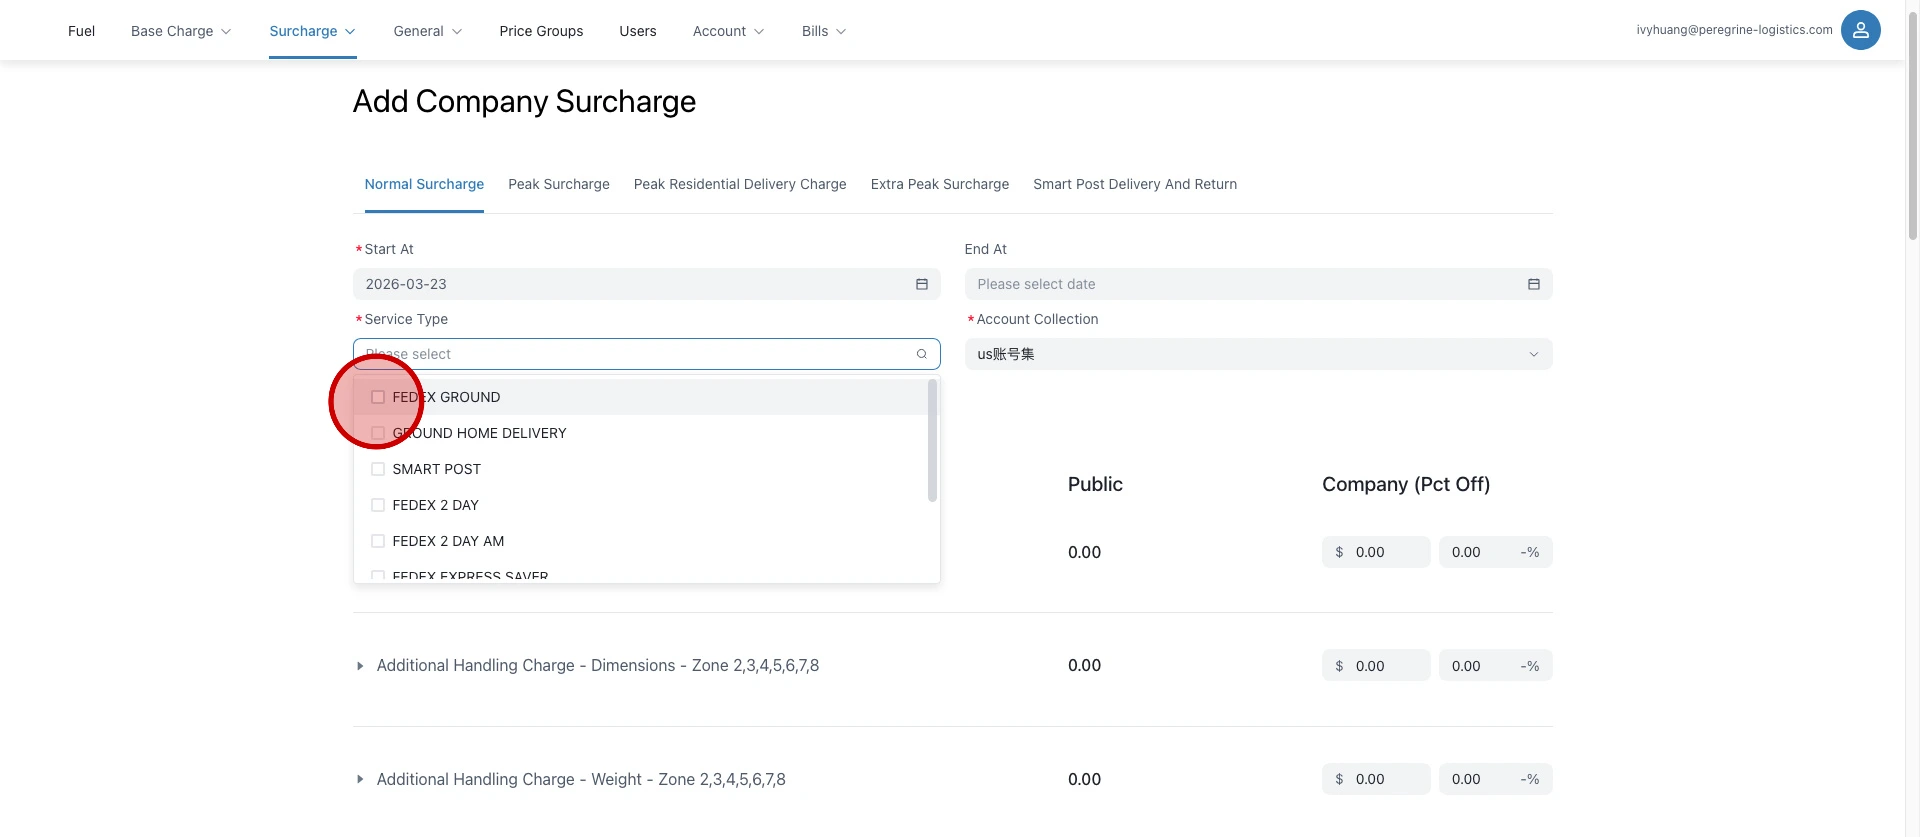Check the FEDEX GROUND option
Screen dimensions: 1920x837
click(378, 397)
